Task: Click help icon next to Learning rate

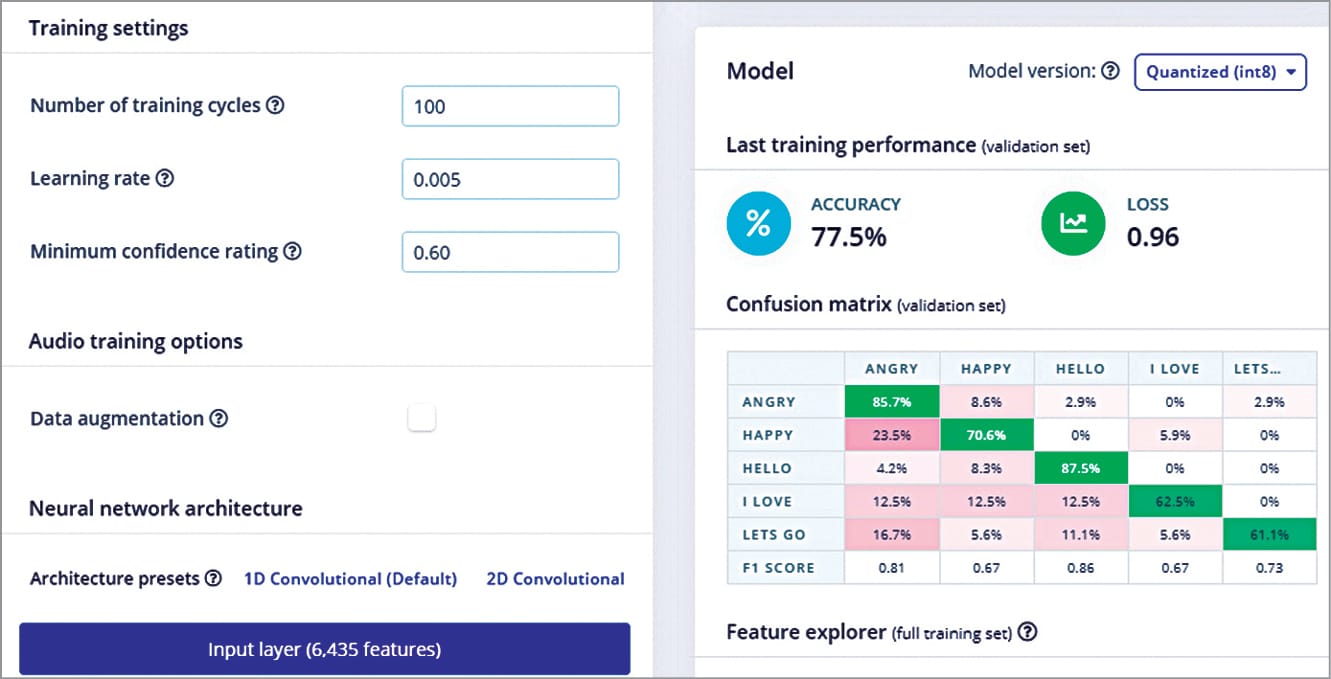Action: tap(165, 178)
